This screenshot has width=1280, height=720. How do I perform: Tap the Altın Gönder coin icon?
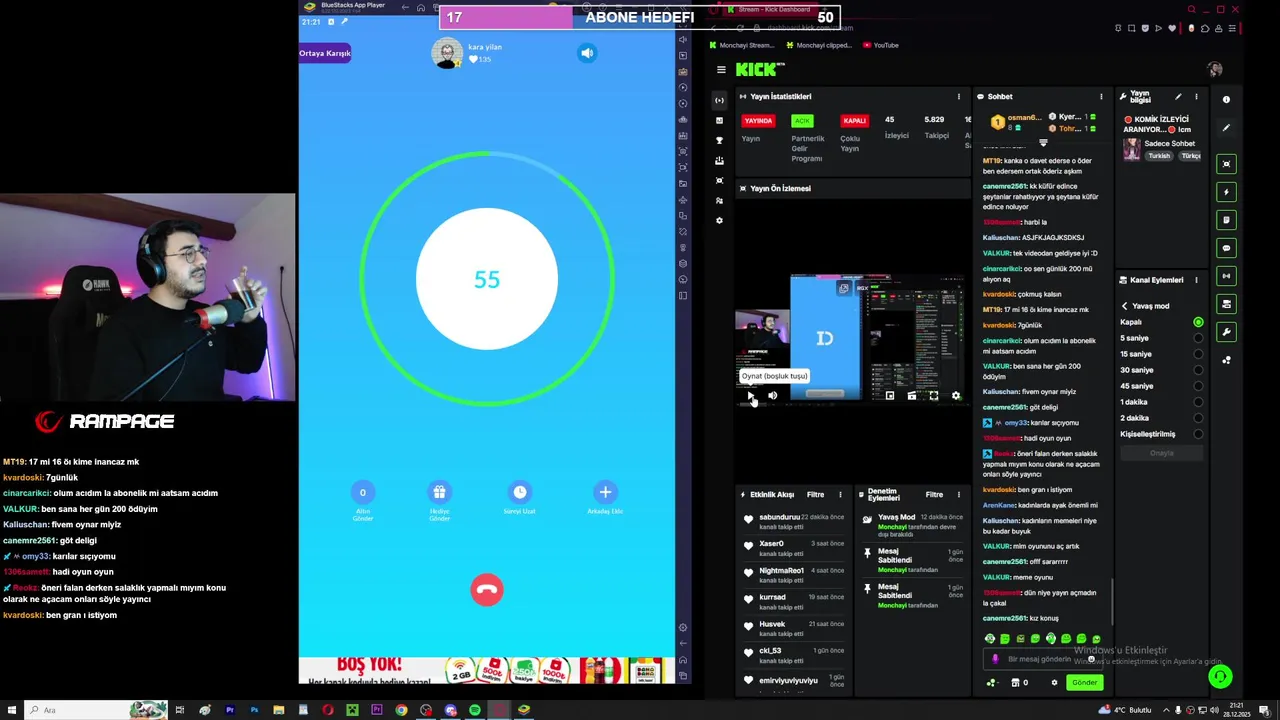tap(363, 492)
